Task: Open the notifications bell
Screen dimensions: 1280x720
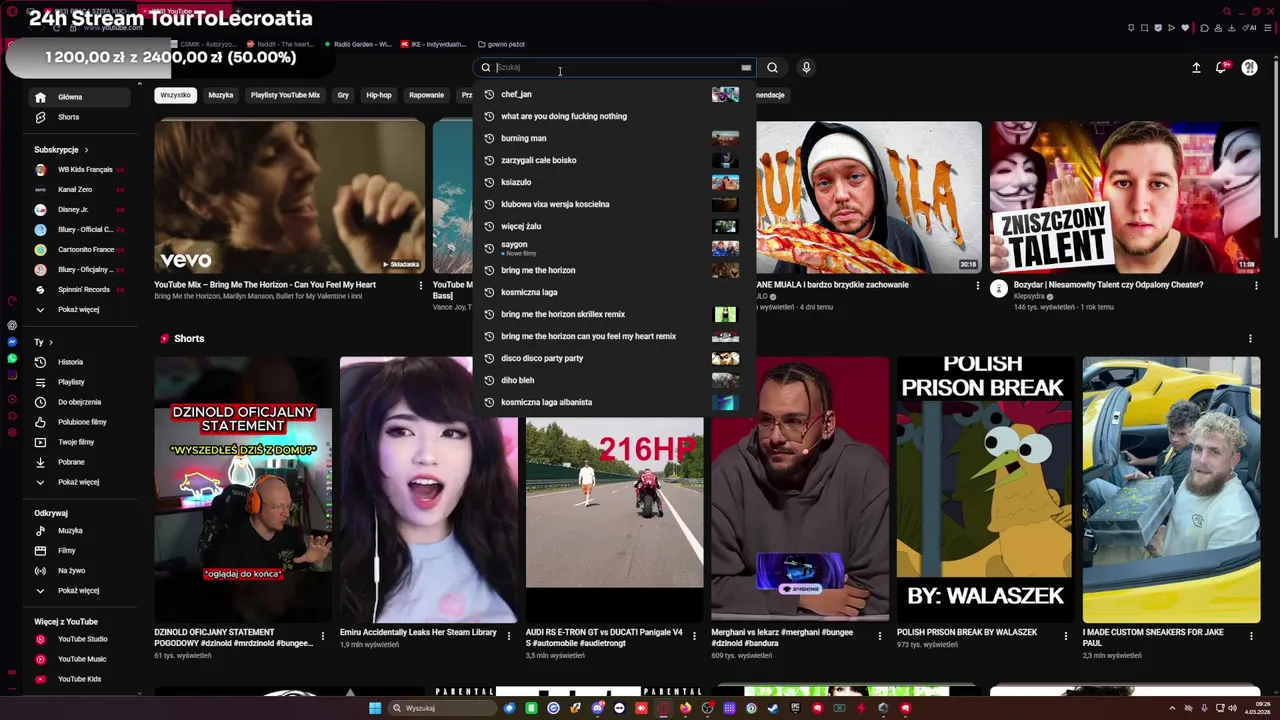Action: point(1222,67)
